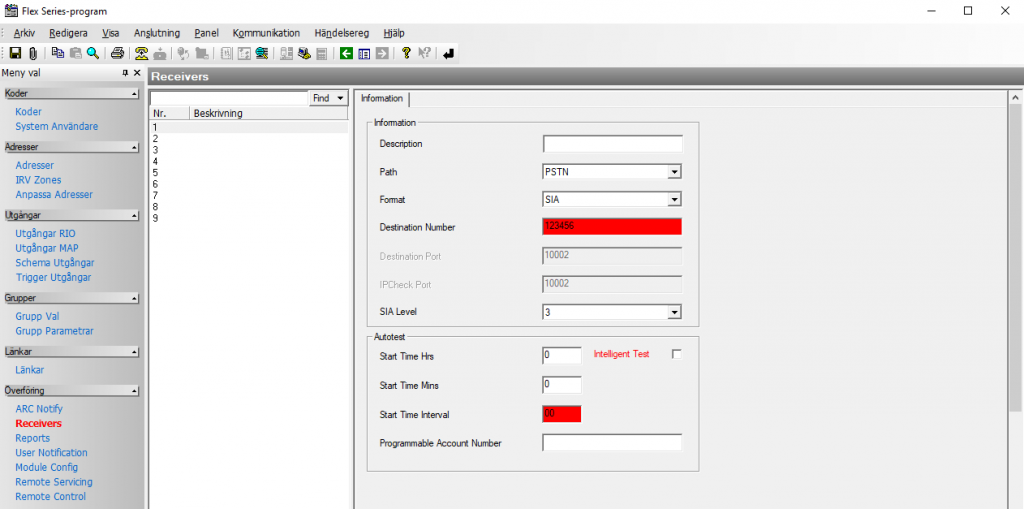Open ARC Notify in the sidebar

[39, 409]
